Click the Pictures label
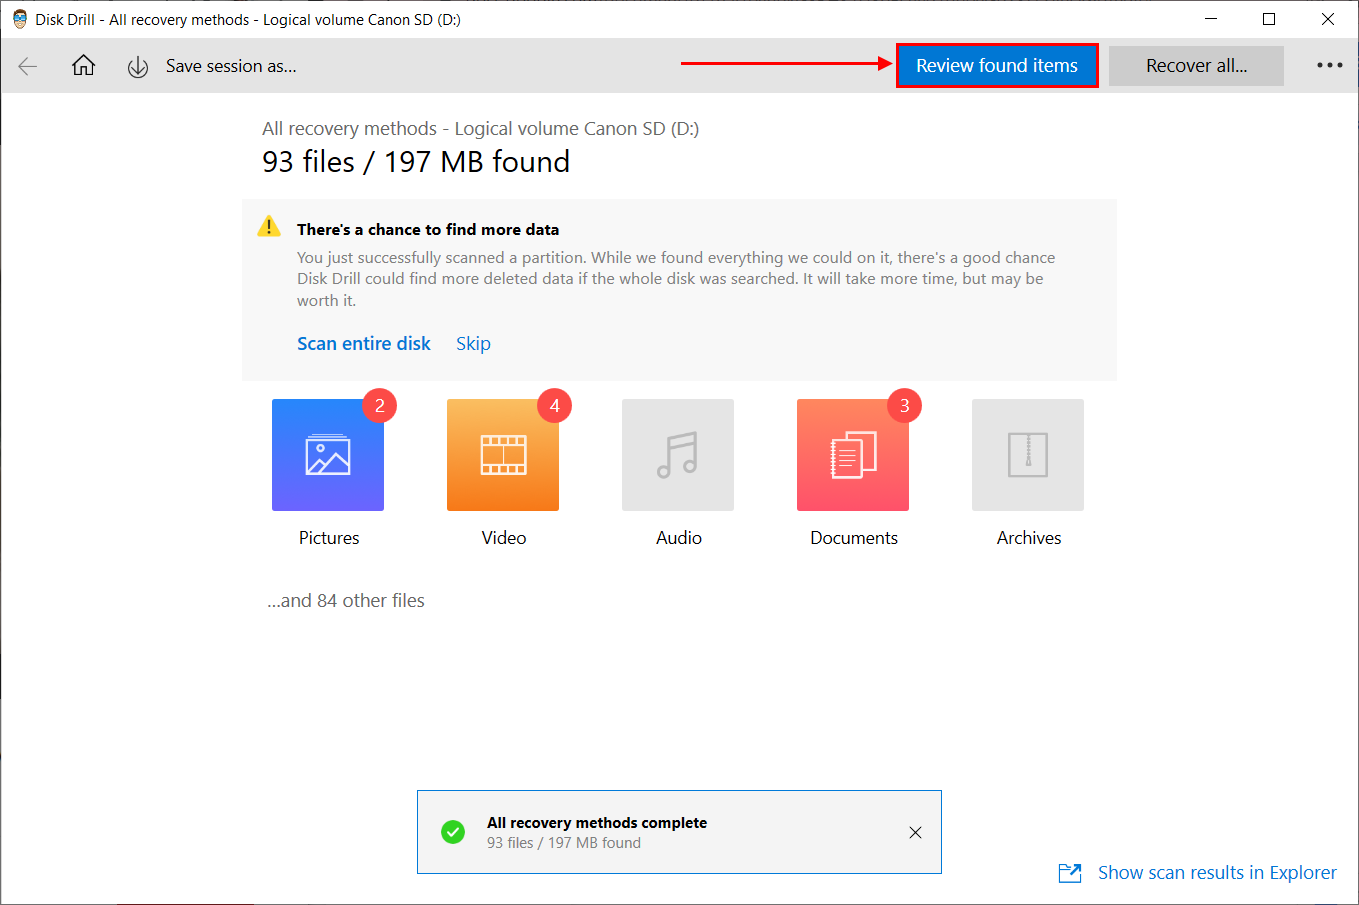Image resolution: width=1359 pixels, height=905 pixels. click(x=329, y=538)
